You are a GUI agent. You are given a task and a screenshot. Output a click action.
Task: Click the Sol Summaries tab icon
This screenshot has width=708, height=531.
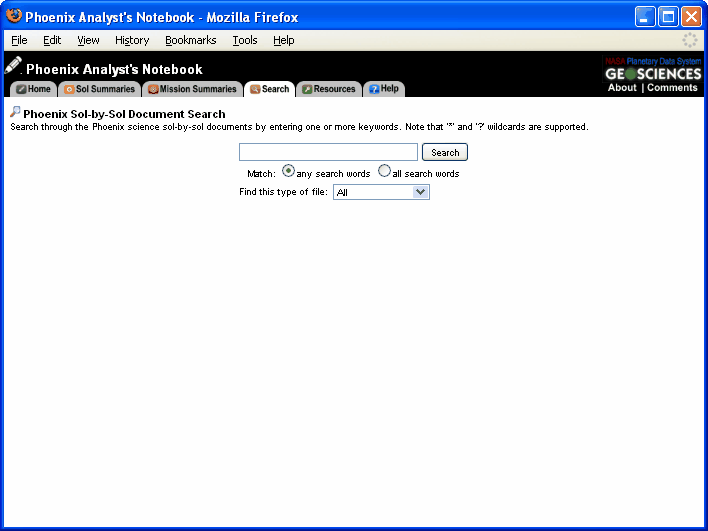tap(69, 89)
